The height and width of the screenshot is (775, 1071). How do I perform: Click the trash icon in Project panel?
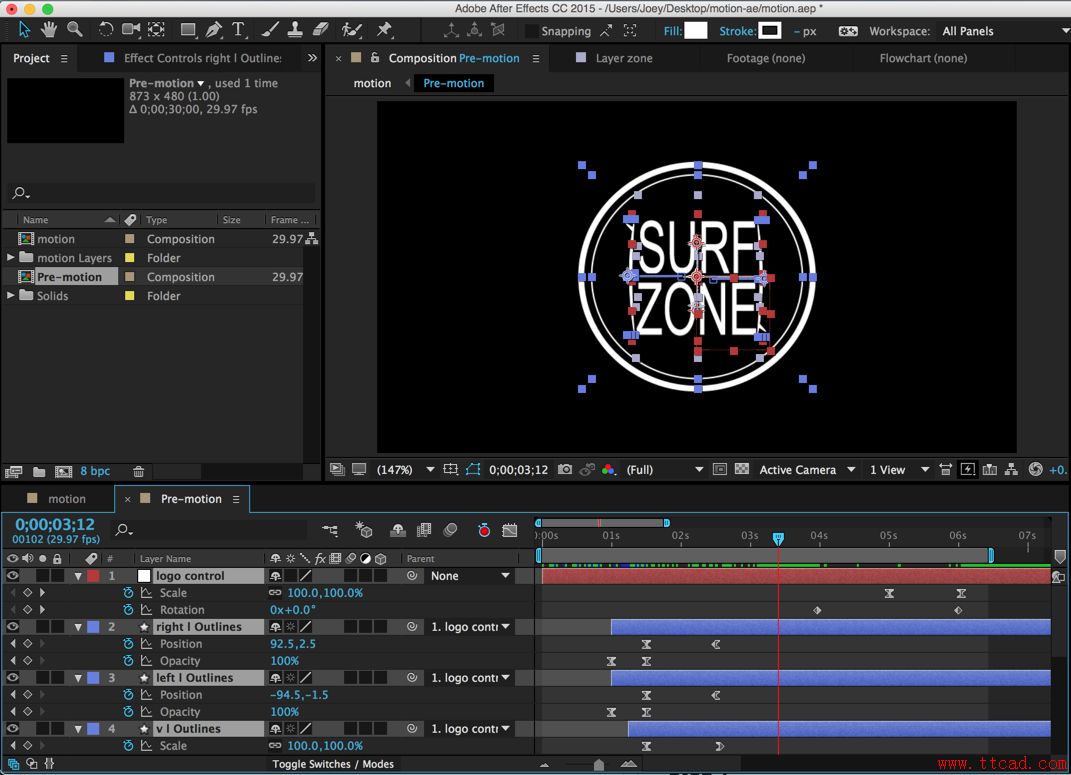[139, 472]
